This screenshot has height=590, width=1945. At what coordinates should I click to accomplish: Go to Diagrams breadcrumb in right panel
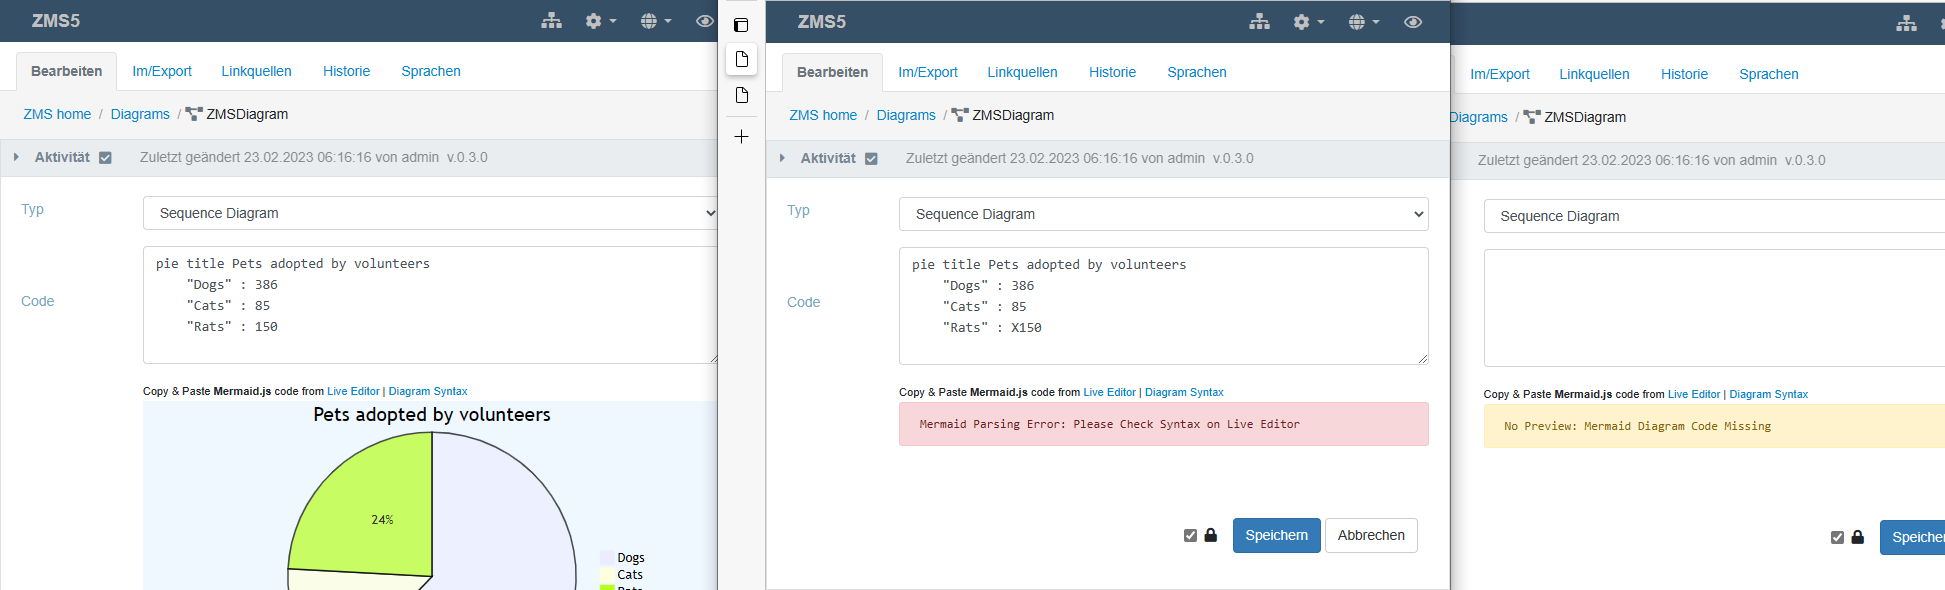point(1479,117)
